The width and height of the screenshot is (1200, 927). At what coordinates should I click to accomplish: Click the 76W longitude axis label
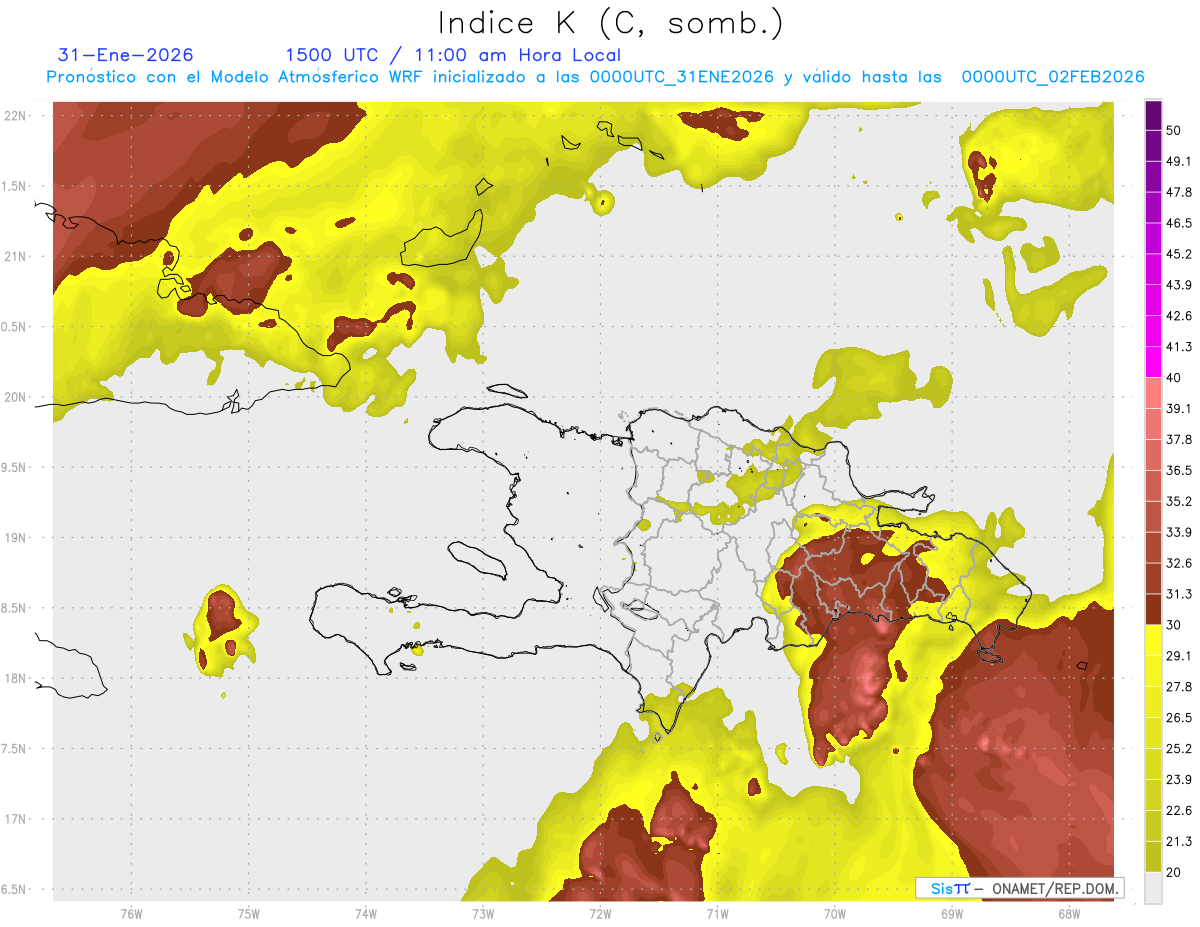(x=131, y=914)
